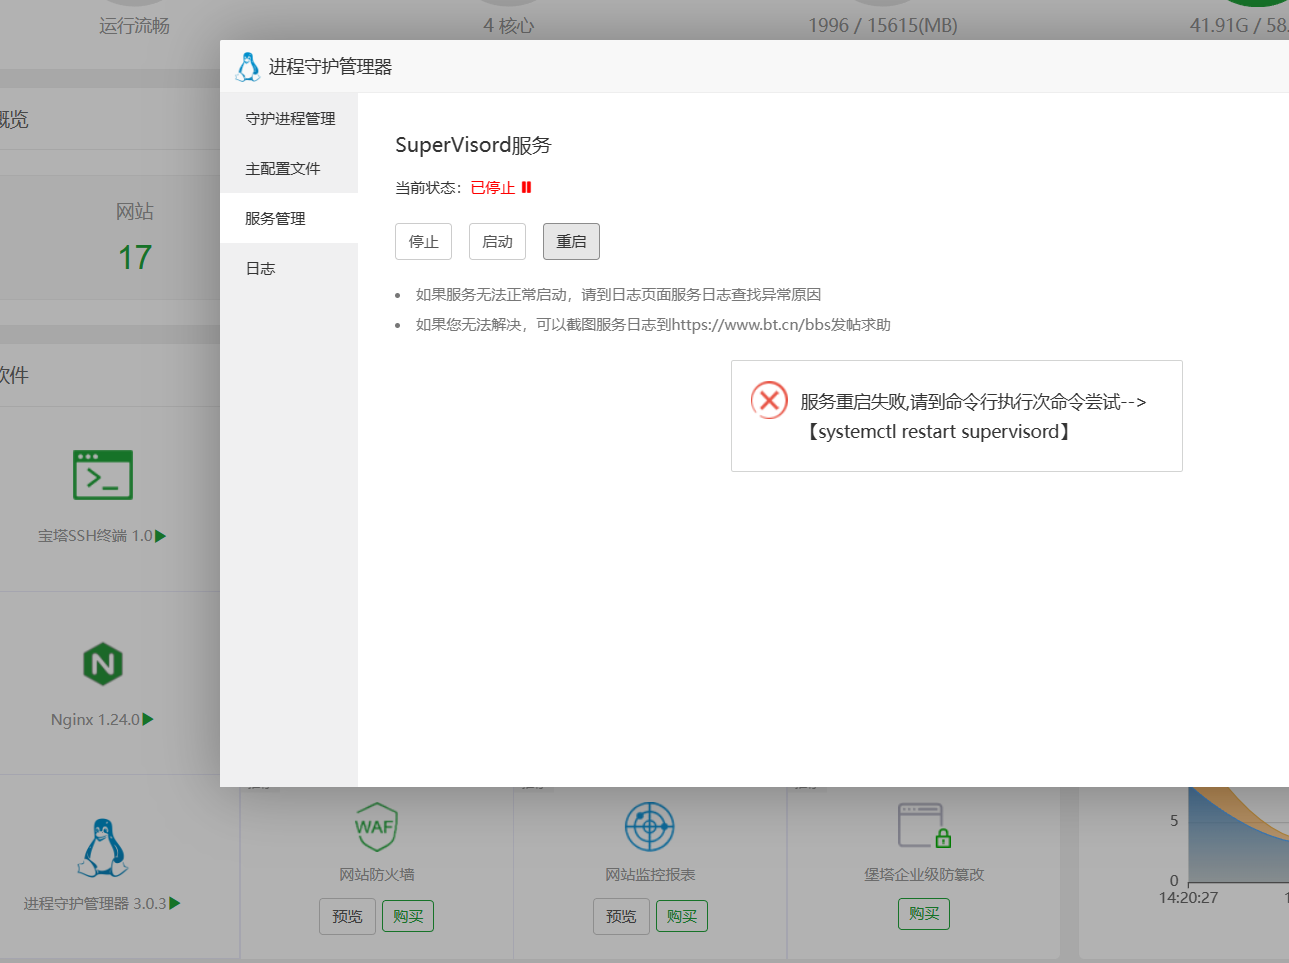Click the bbs forum help hint line
The height and width of the screenshot is (963, 1289).
tap(653, 325)
